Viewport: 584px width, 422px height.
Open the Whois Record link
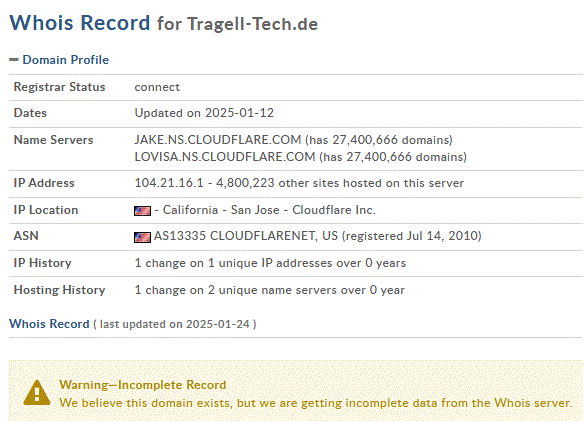[x=49, y=324]
